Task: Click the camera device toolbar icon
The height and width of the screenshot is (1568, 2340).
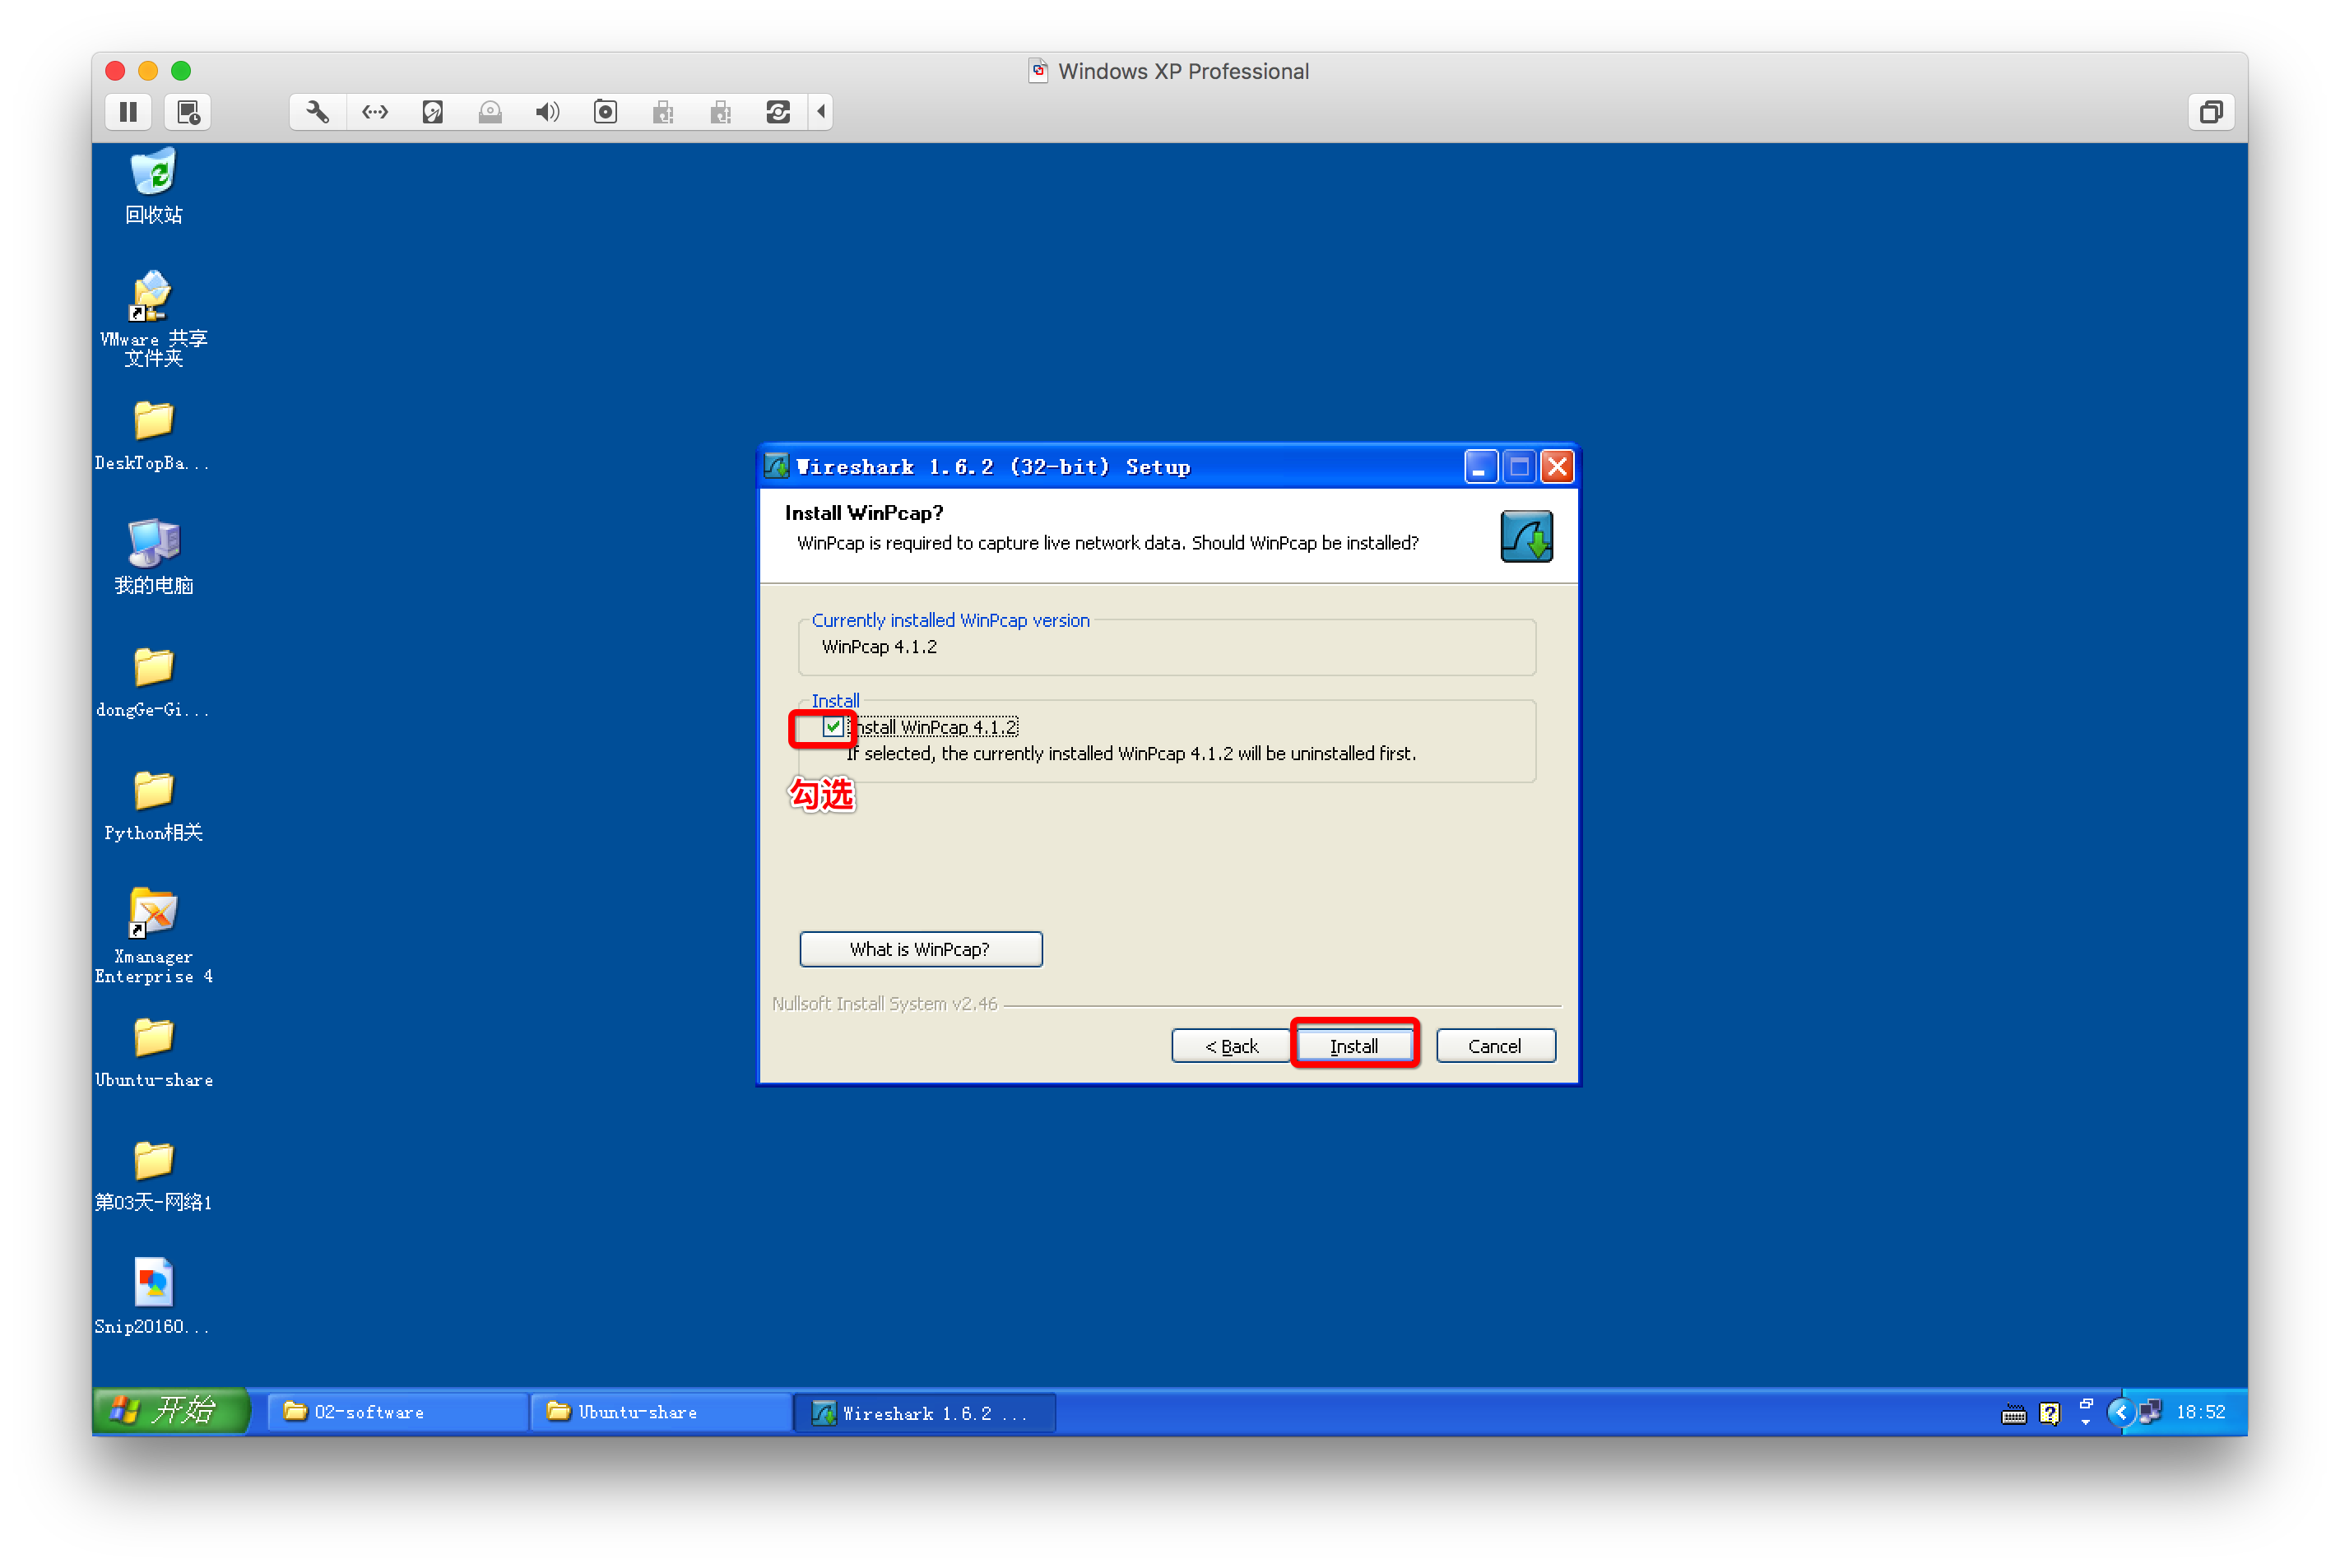Action: [605, 112]
